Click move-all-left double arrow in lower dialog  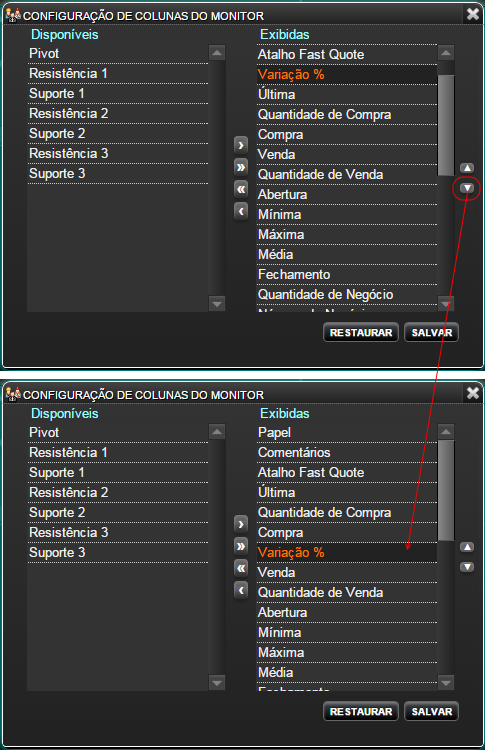[x=241, y=568]
